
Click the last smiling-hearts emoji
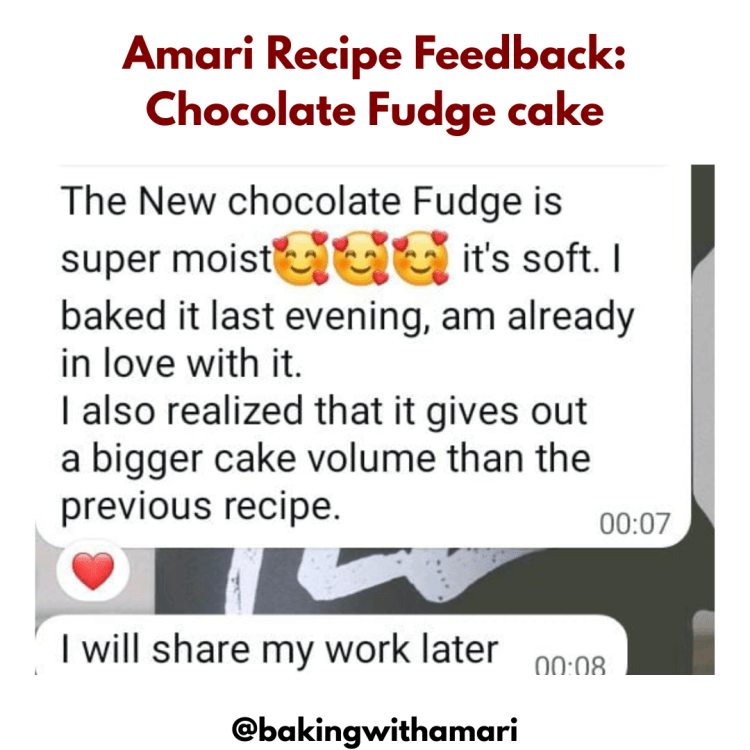click(420, 258)
